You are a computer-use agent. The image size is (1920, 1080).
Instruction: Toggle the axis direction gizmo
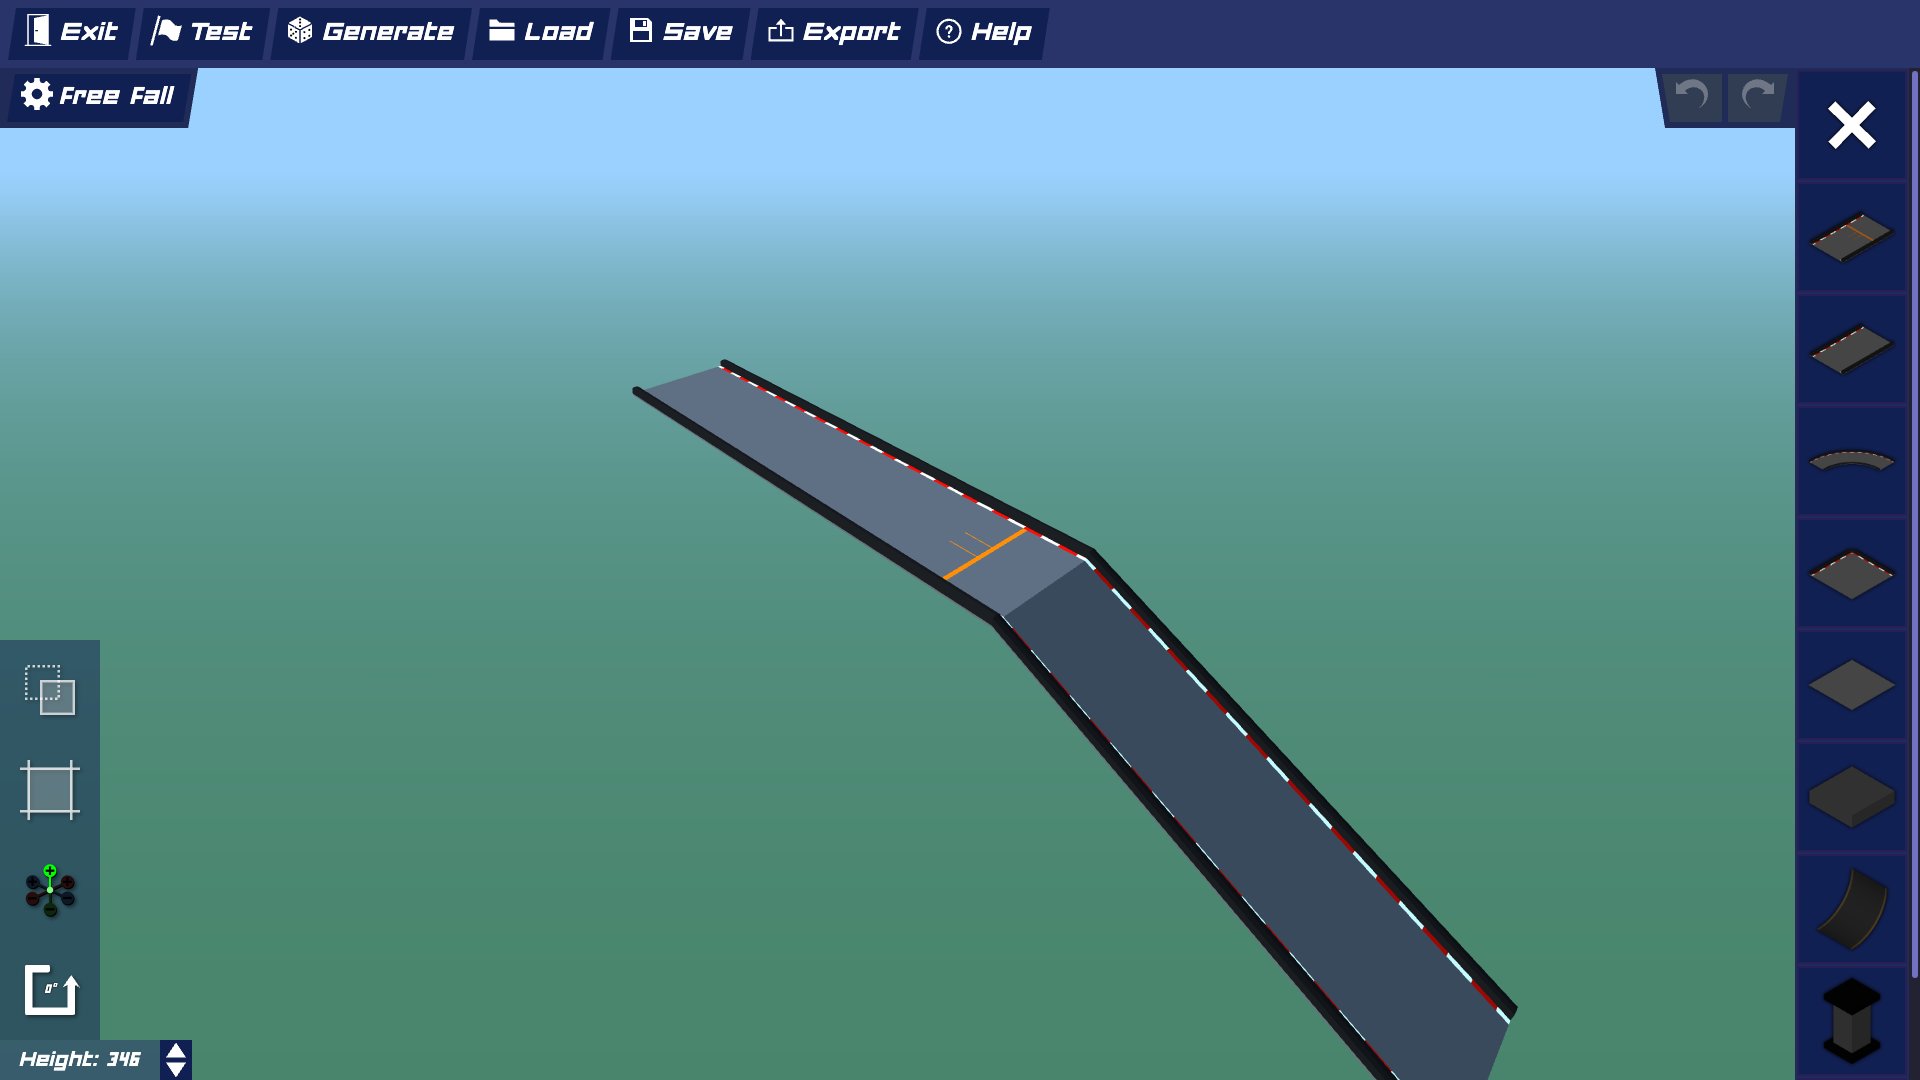tap(50, 890)
